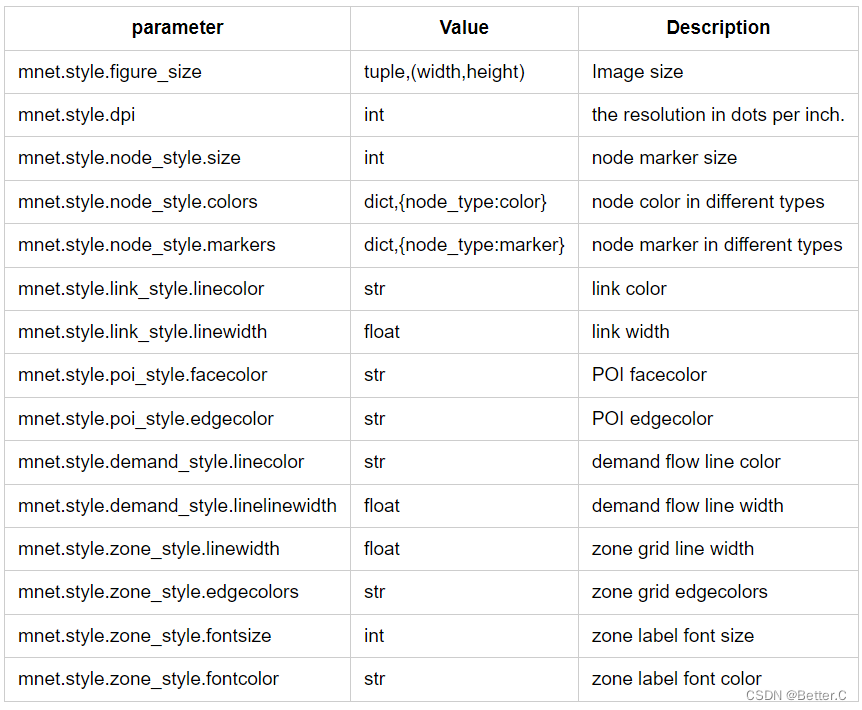Select the mnet.style.node_style.size cell
The height and width of the screenshot is (710, 862).
[x=129, y=158]
